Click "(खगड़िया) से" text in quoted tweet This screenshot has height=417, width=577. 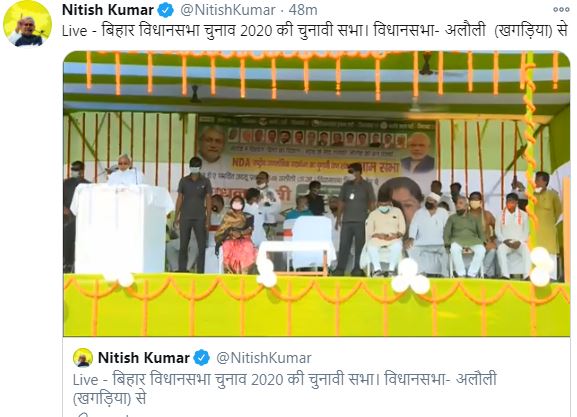pyautogui.click(x=109, y=398)
